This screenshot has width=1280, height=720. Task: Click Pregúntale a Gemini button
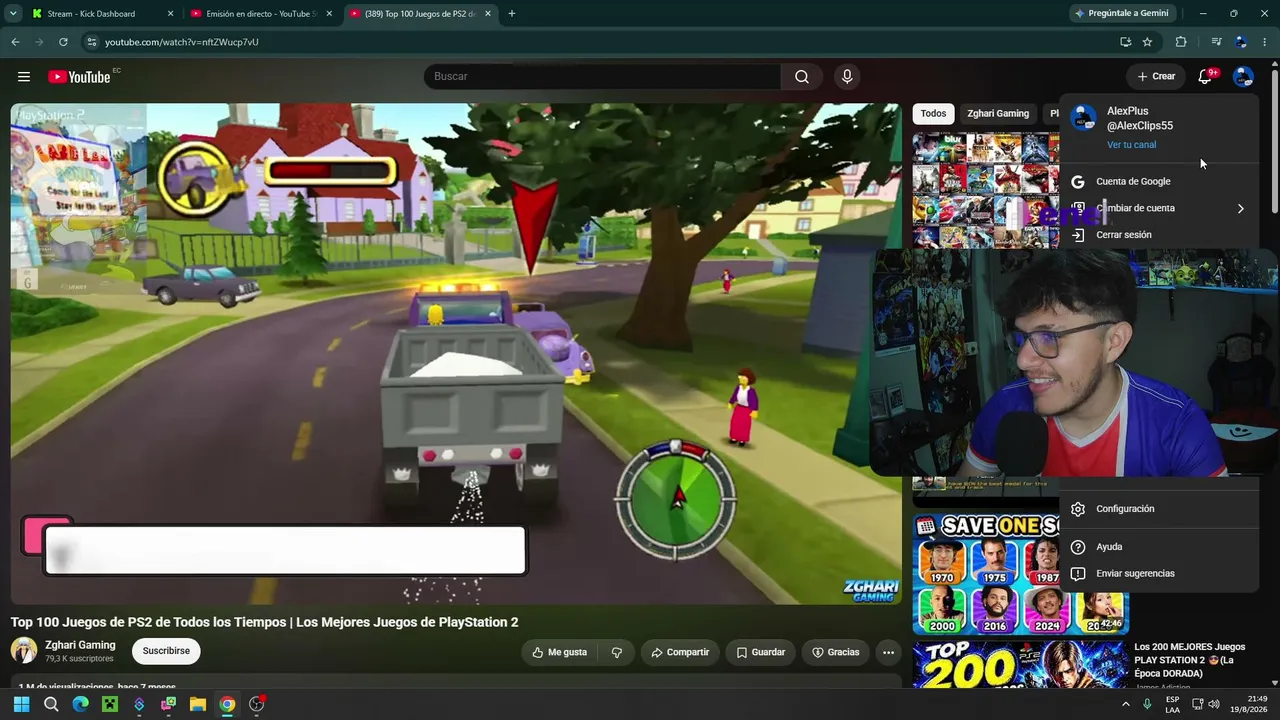point(1121,14)
